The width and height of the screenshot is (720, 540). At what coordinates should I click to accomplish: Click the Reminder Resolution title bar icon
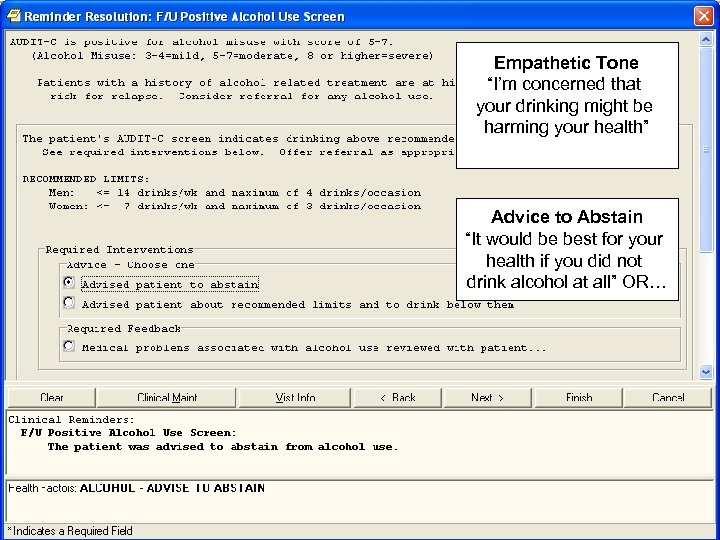[x=14, y=16]
